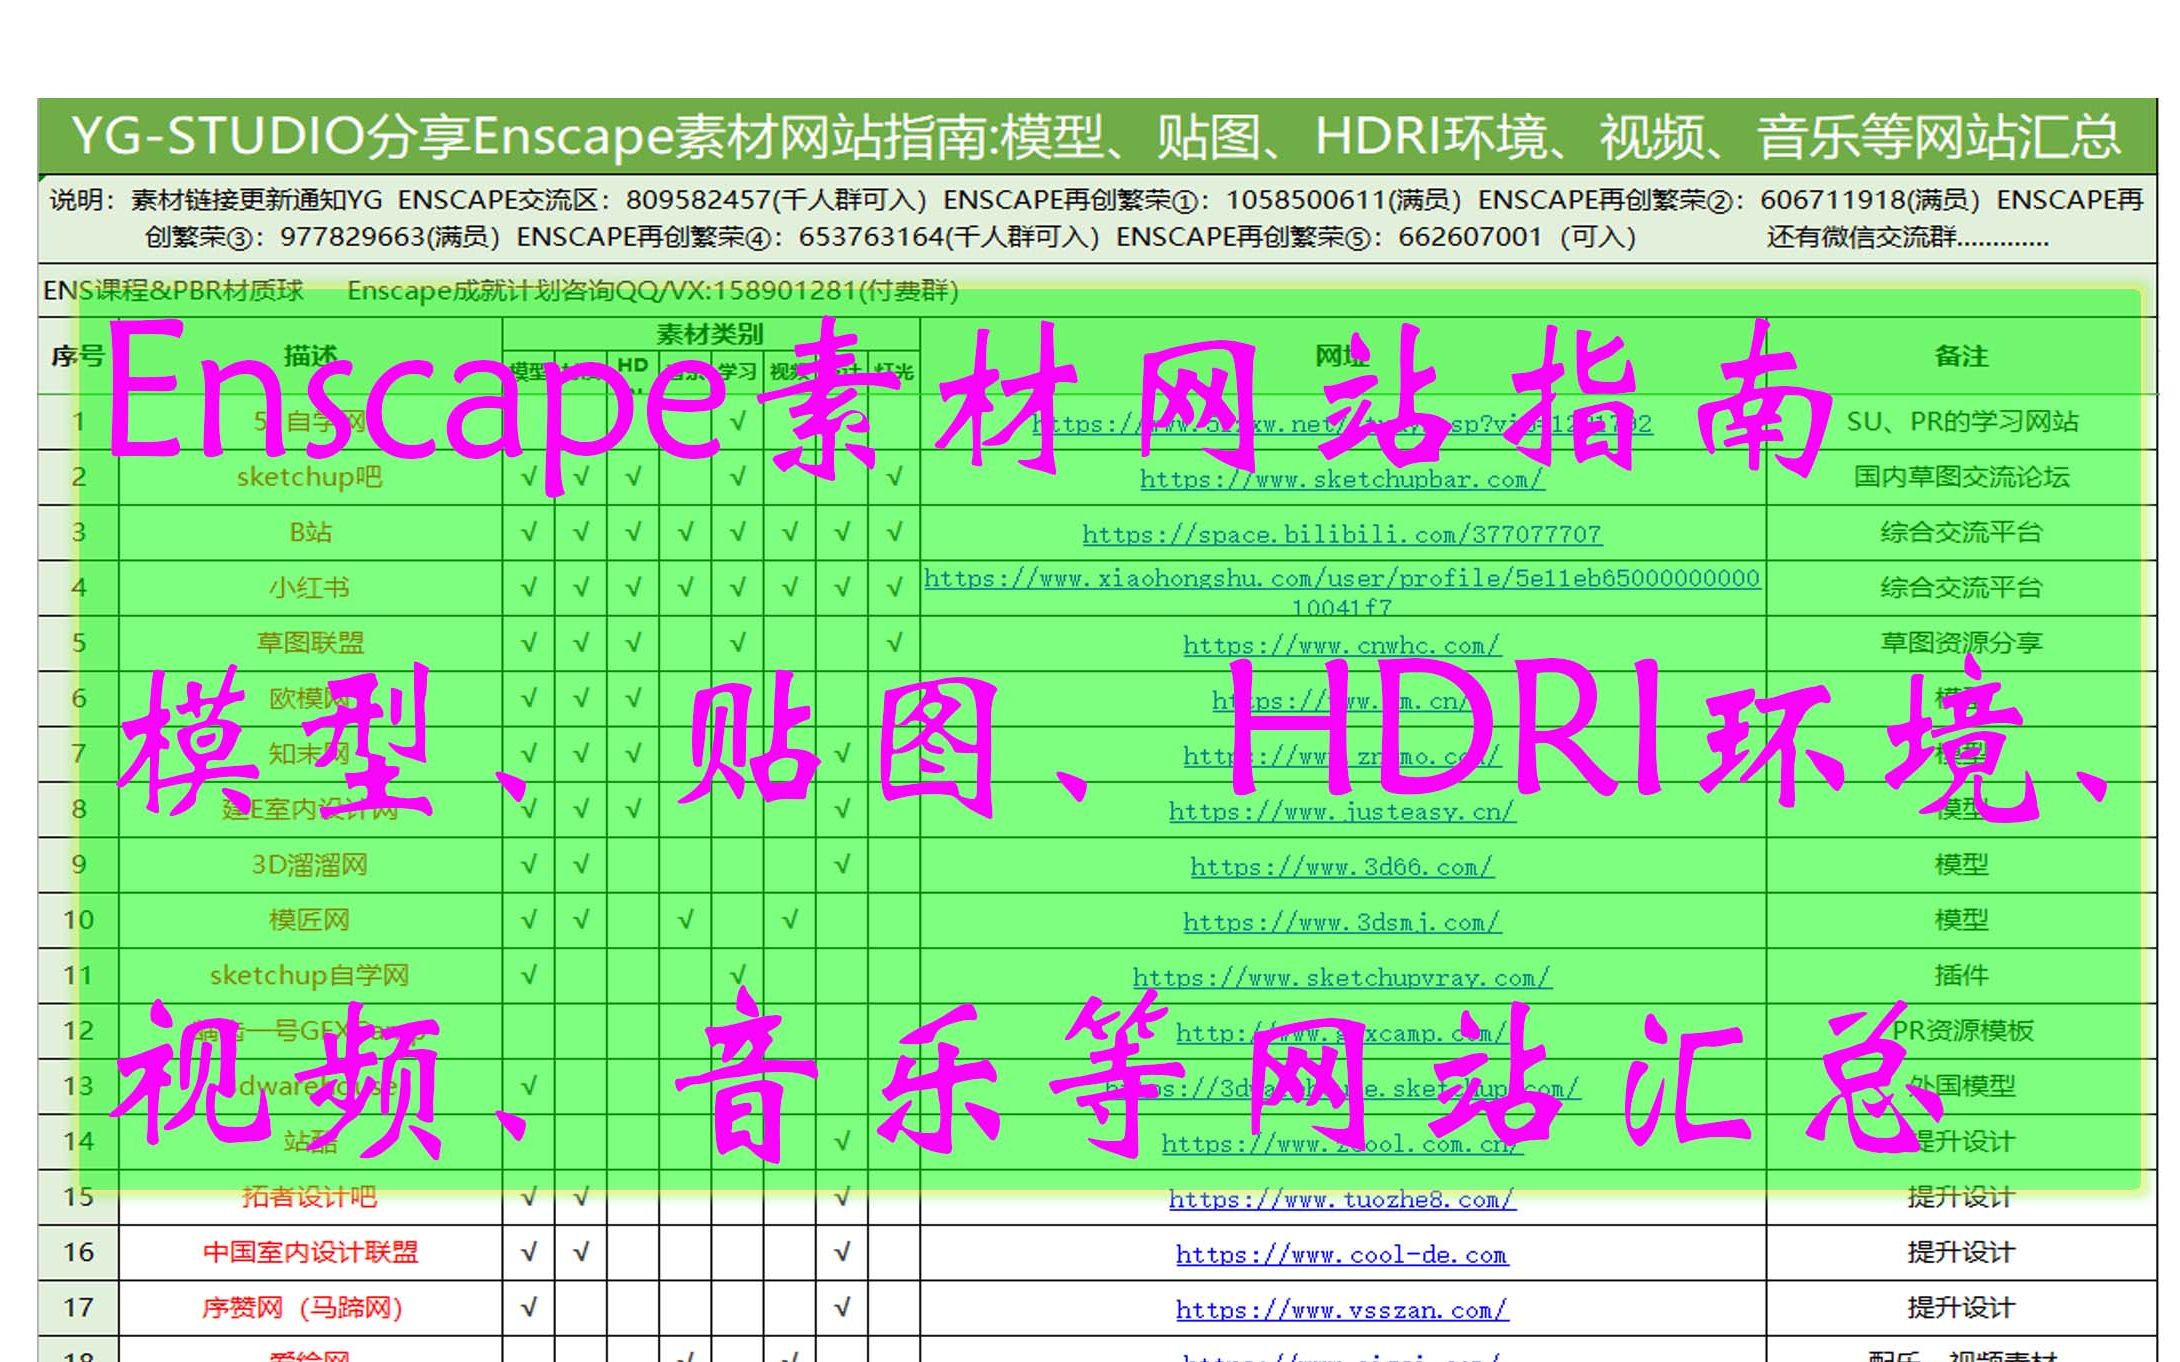Select the 插件 note cell
The image size is (2180, 1362).
[x=1961, y=975]
